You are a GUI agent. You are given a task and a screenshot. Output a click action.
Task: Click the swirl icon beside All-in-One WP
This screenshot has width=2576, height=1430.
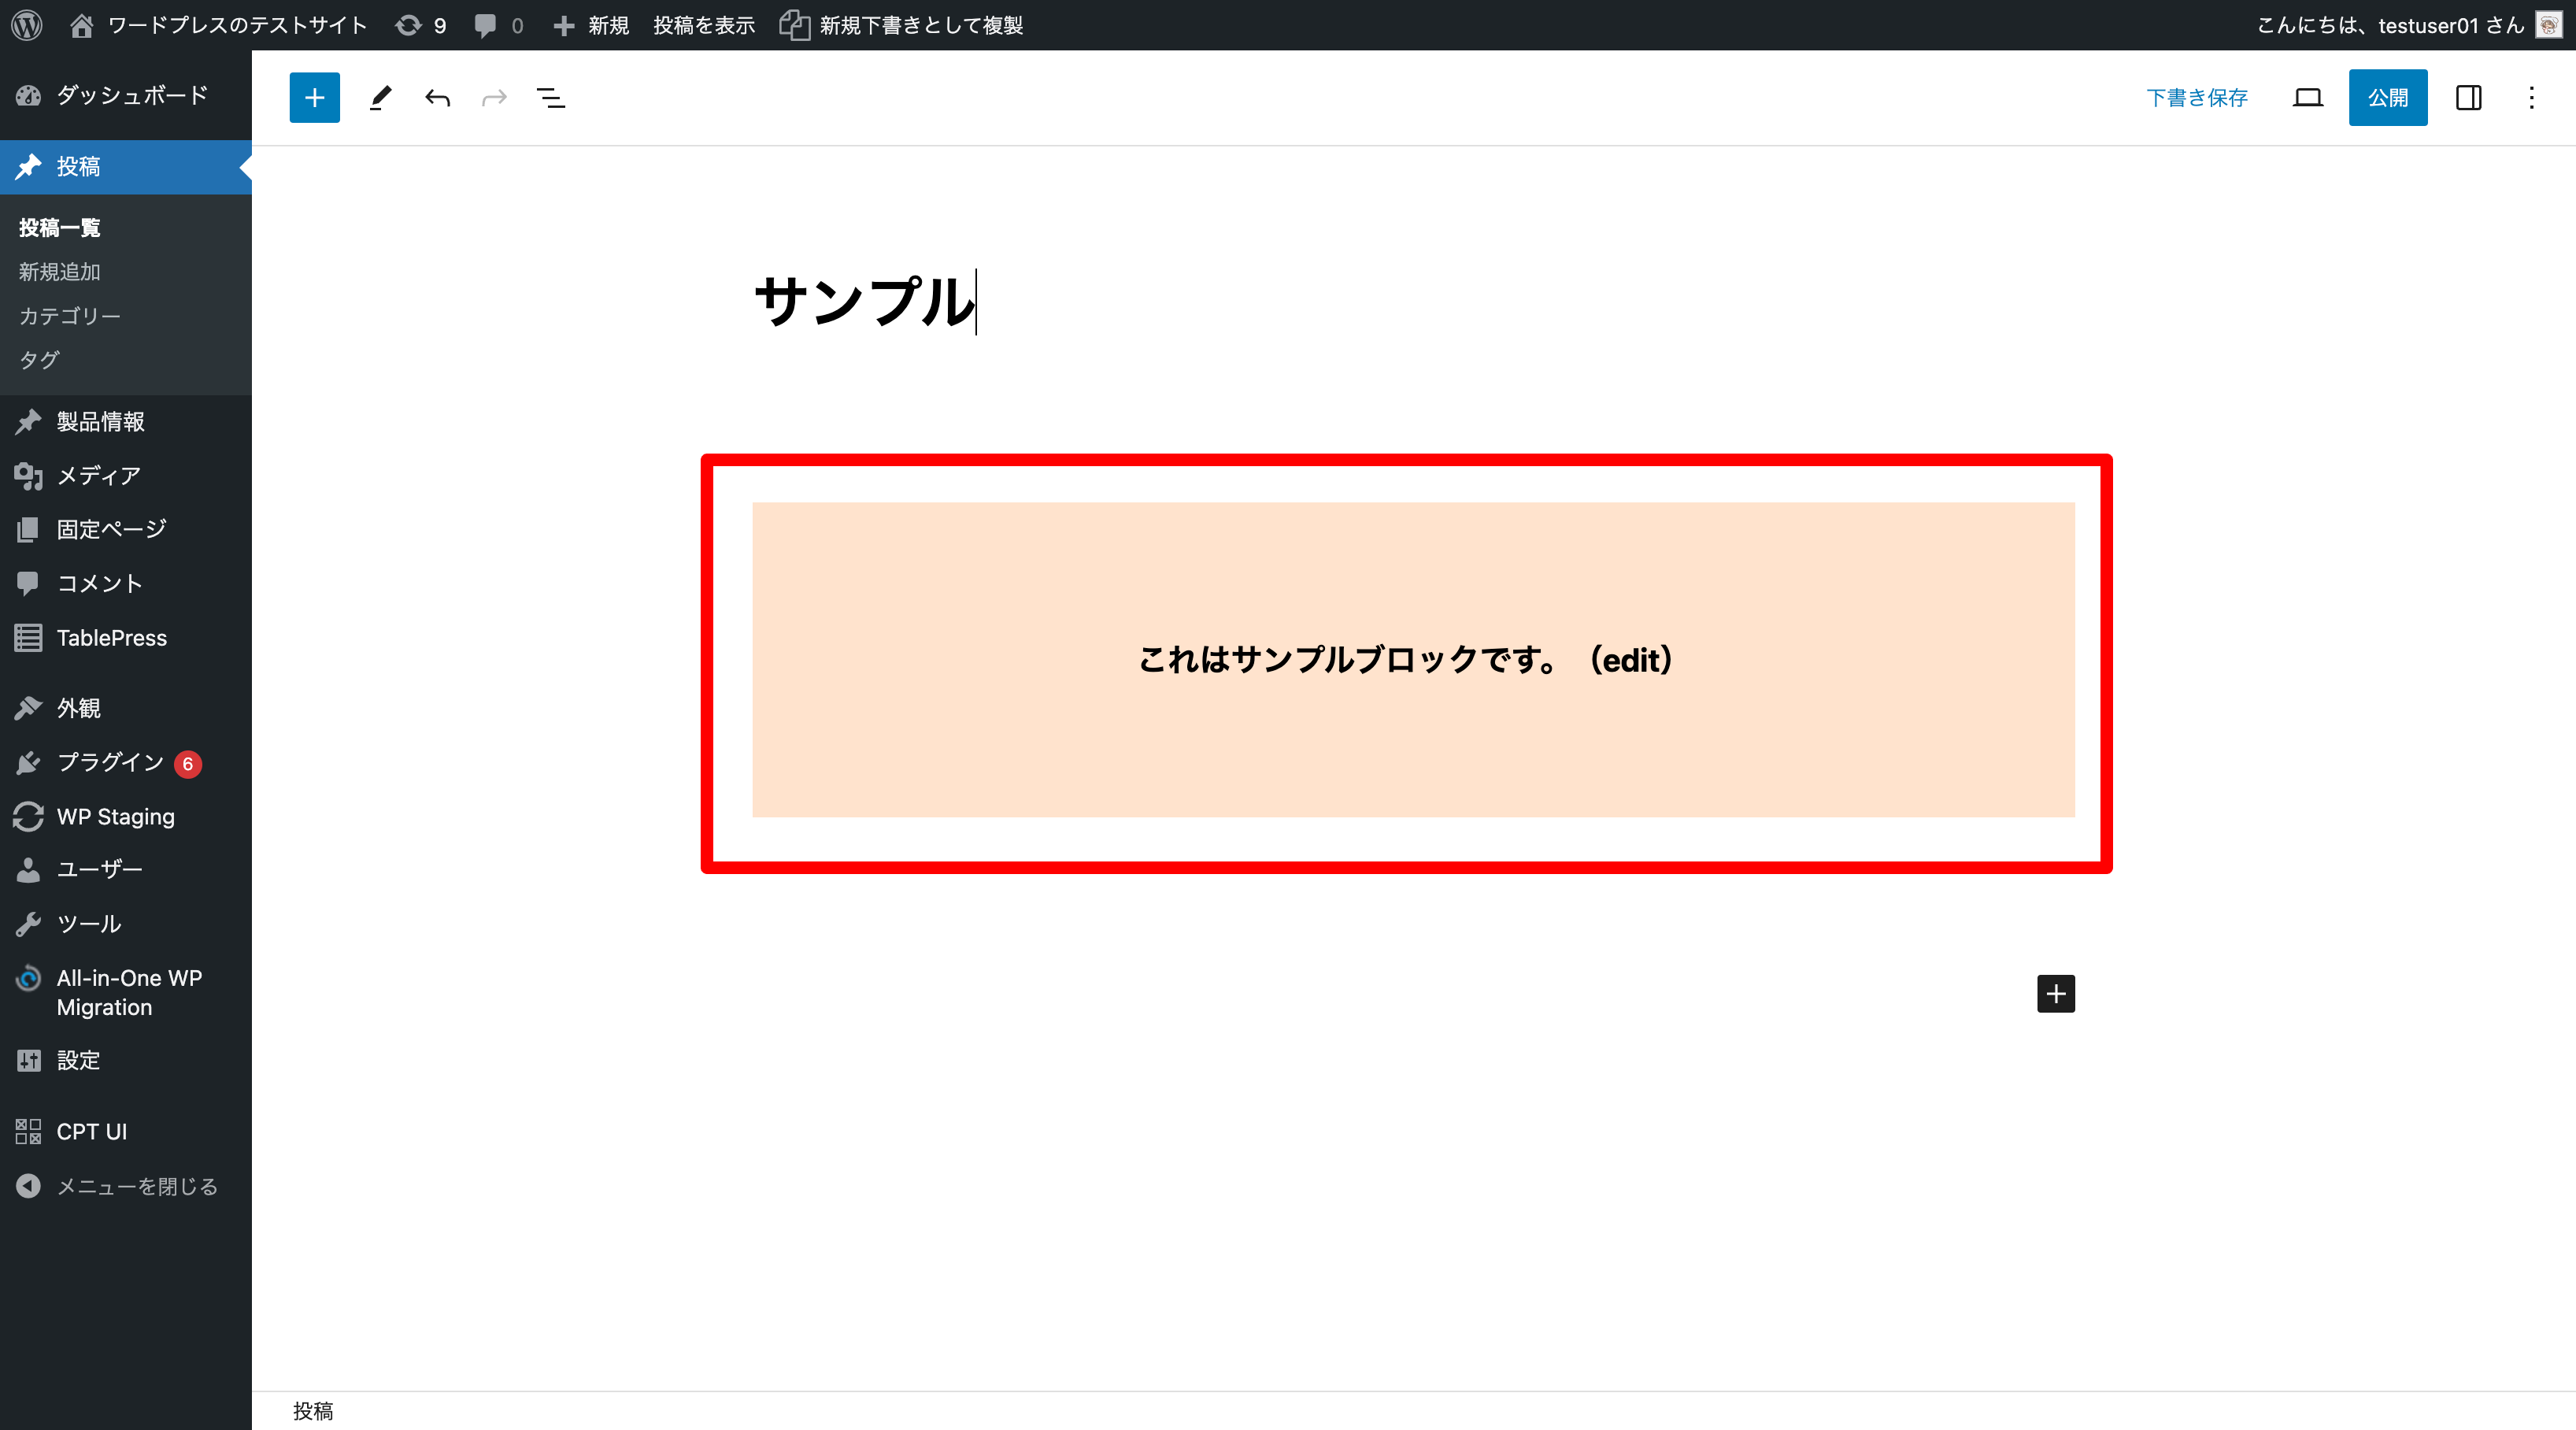click(x=28, y=978)
